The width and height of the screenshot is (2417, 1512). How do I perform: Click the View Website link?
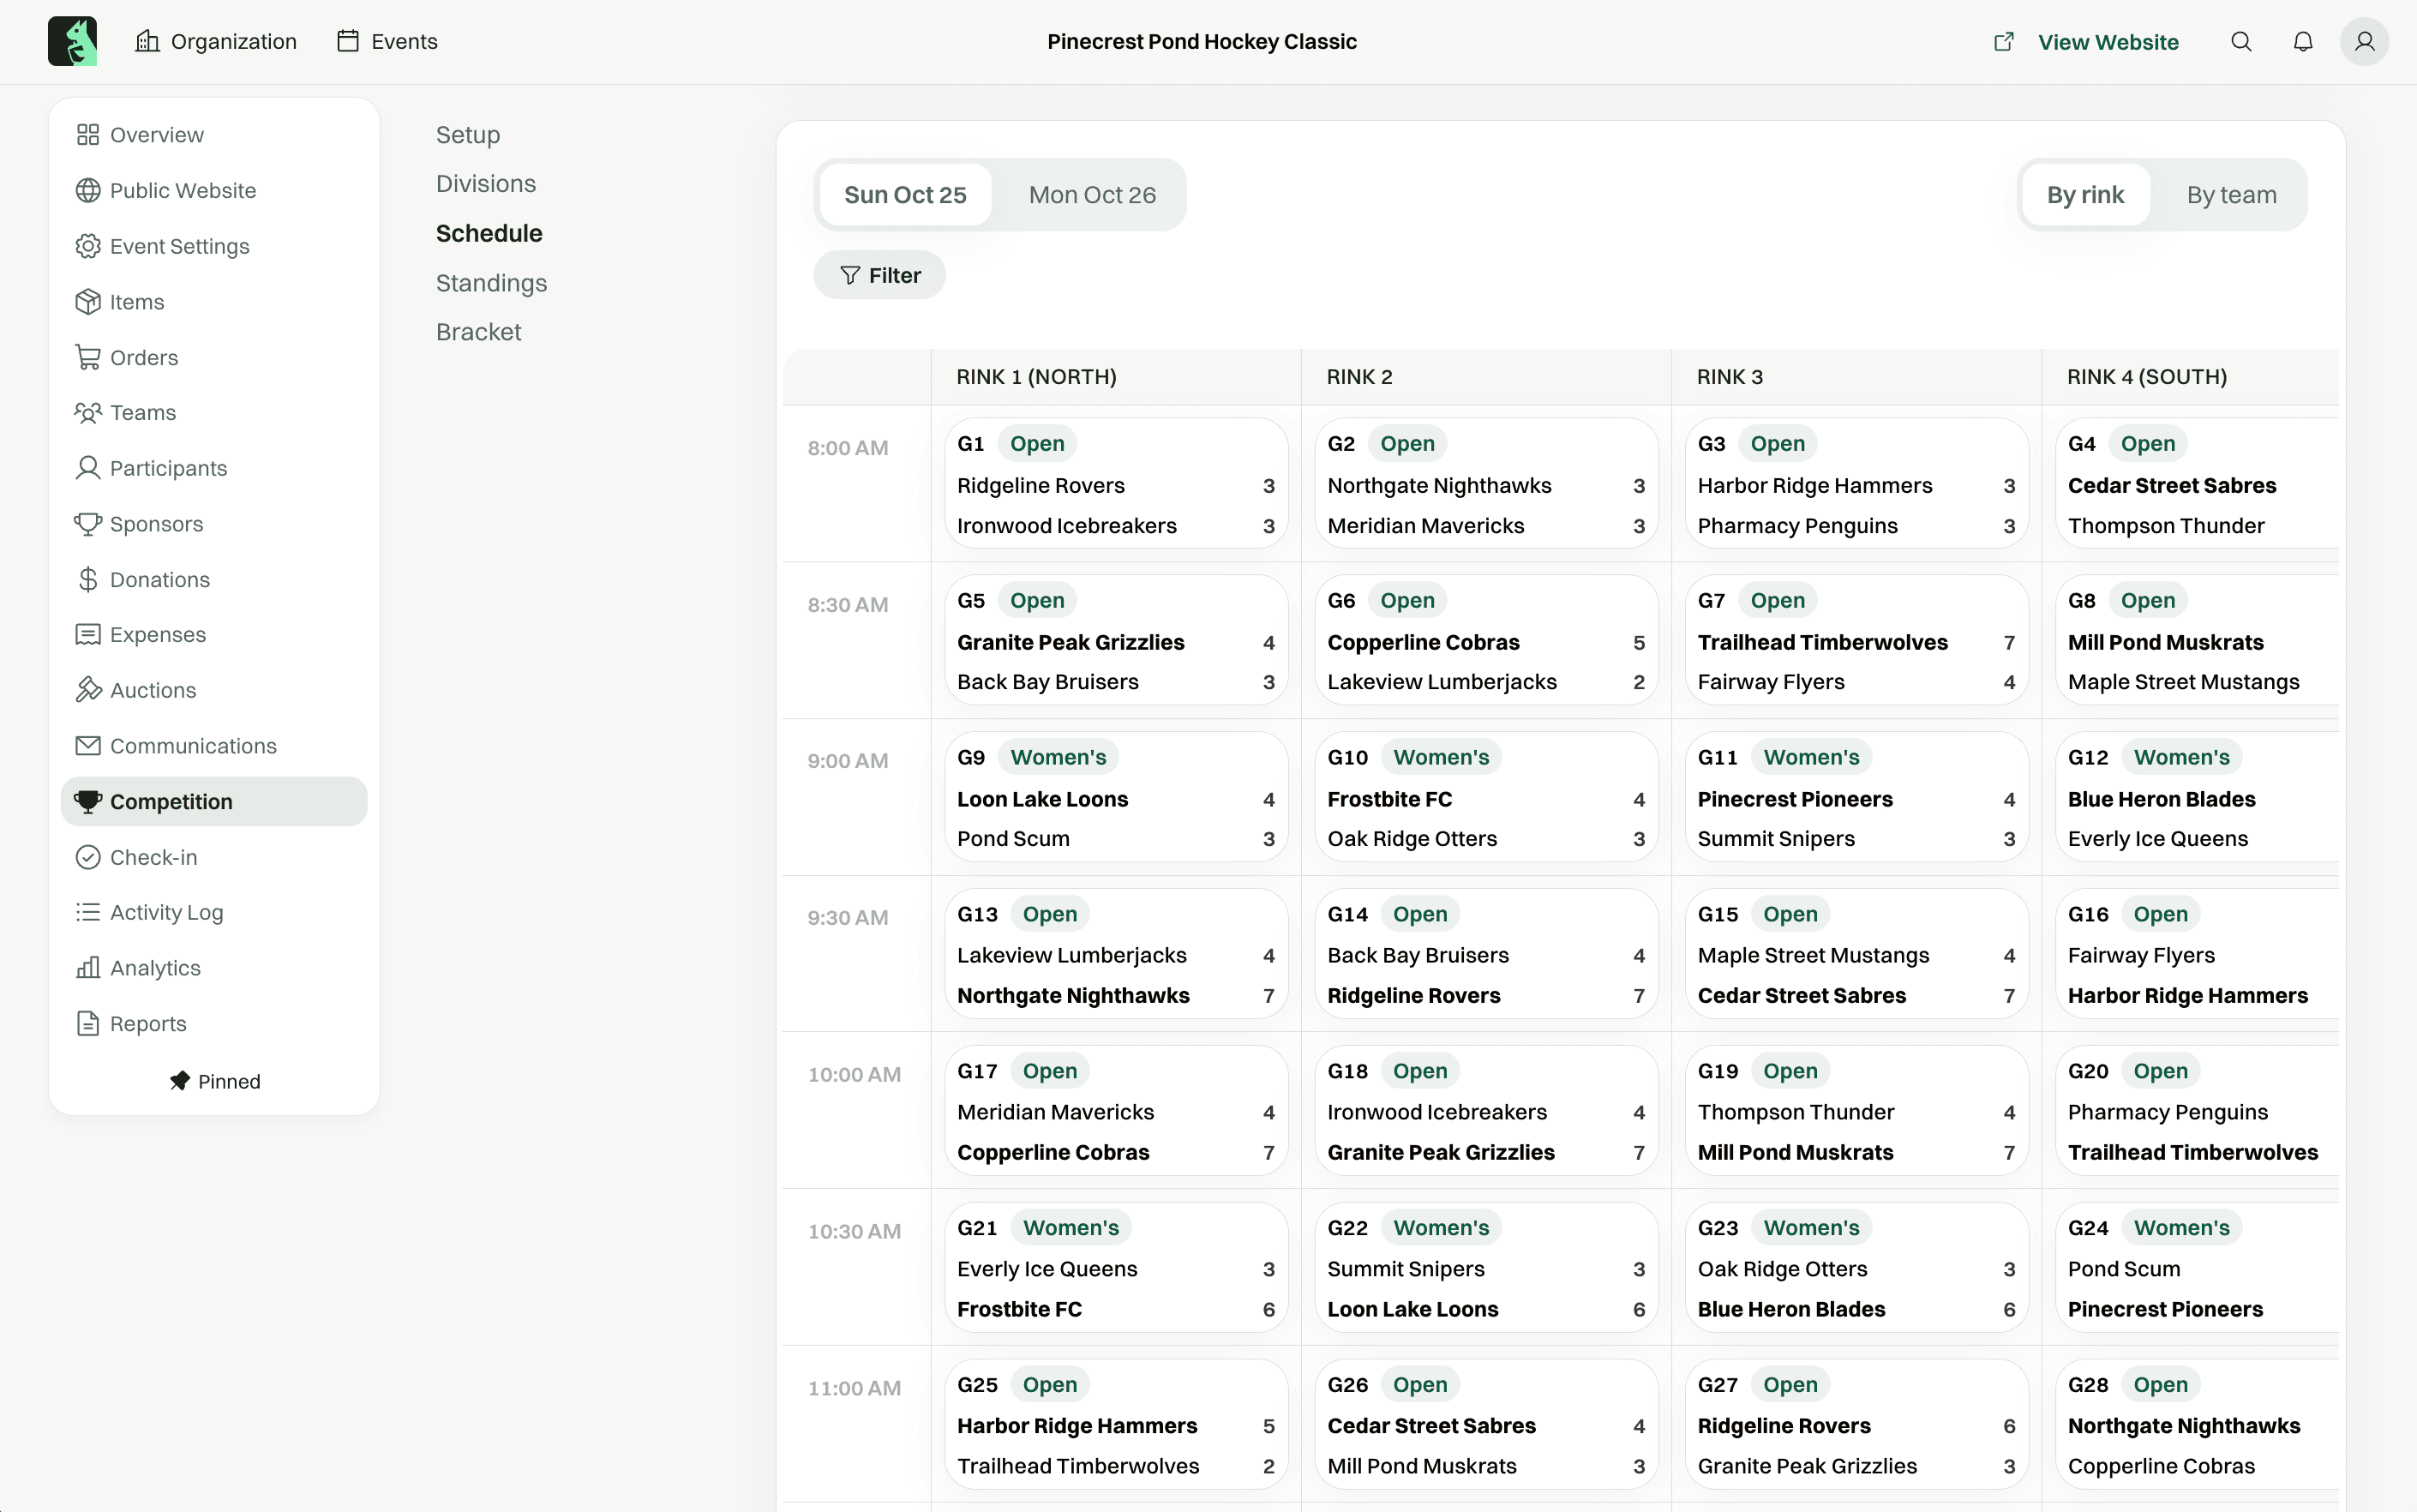[x=2086, y=42]
